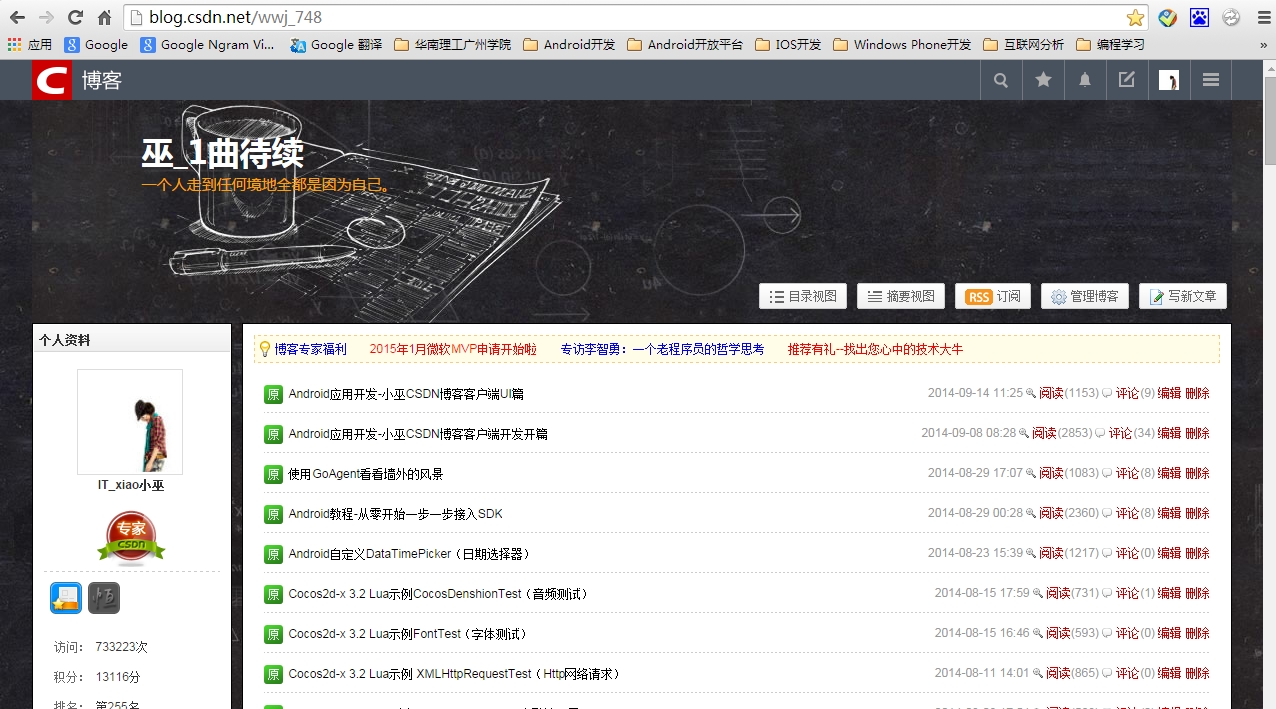Open Android开发 bookmark folder
Viewport: 1276px width, 709px height.
(x=569, y=45)
